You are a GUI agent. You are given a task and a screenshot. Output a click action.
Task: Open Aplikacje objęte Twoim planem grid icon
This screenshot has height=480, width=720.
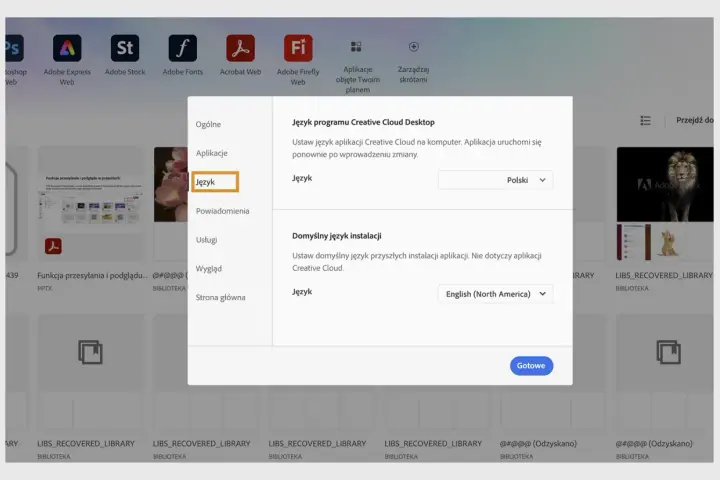tap(356, 46)
